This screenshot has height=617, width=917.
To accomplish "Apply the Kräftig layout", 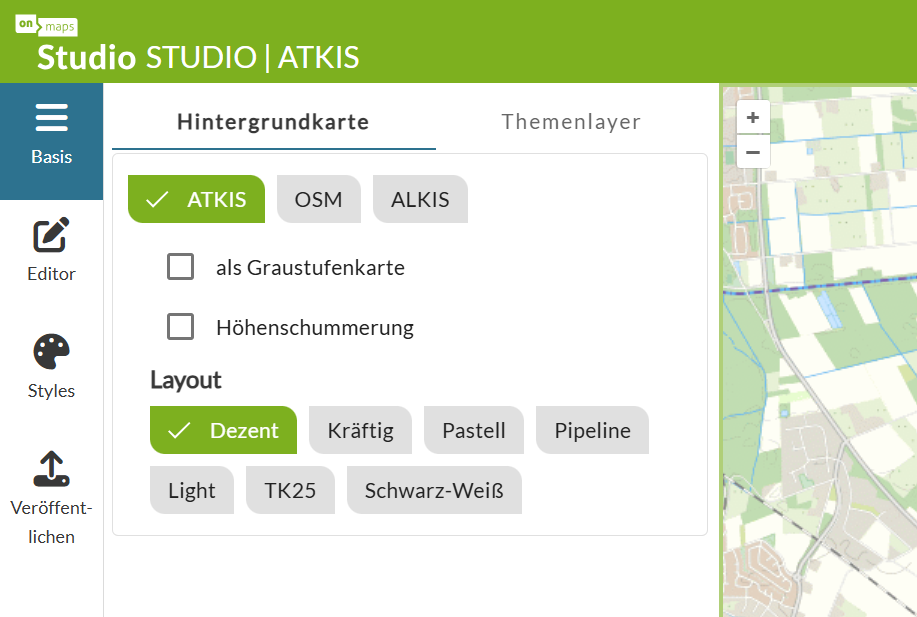I will pyautogui.click(x=360, y=431).
